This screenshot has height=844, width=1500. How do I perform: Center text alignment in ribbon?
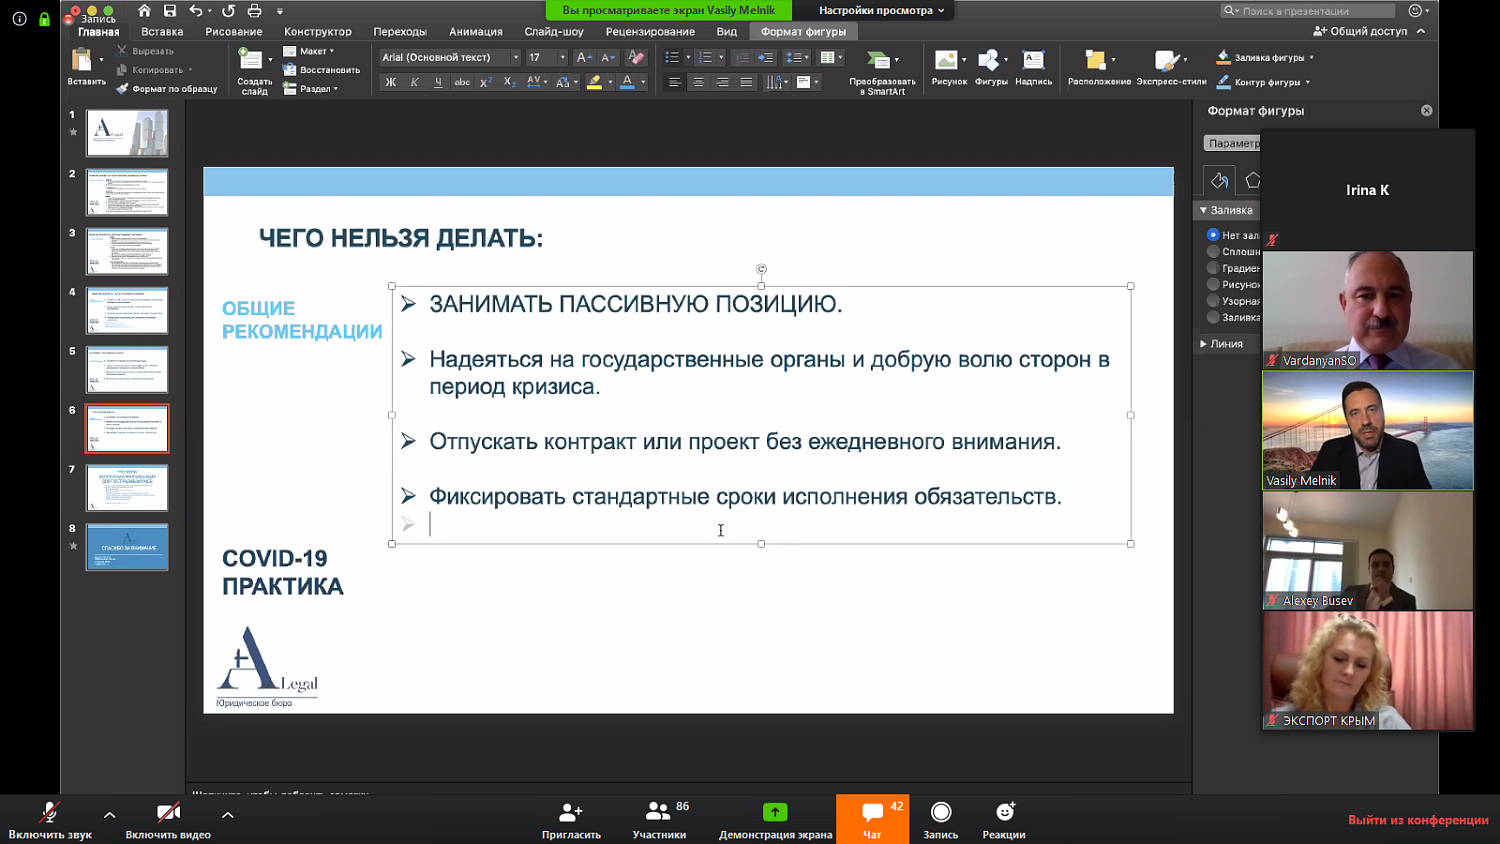coord(698,82)
